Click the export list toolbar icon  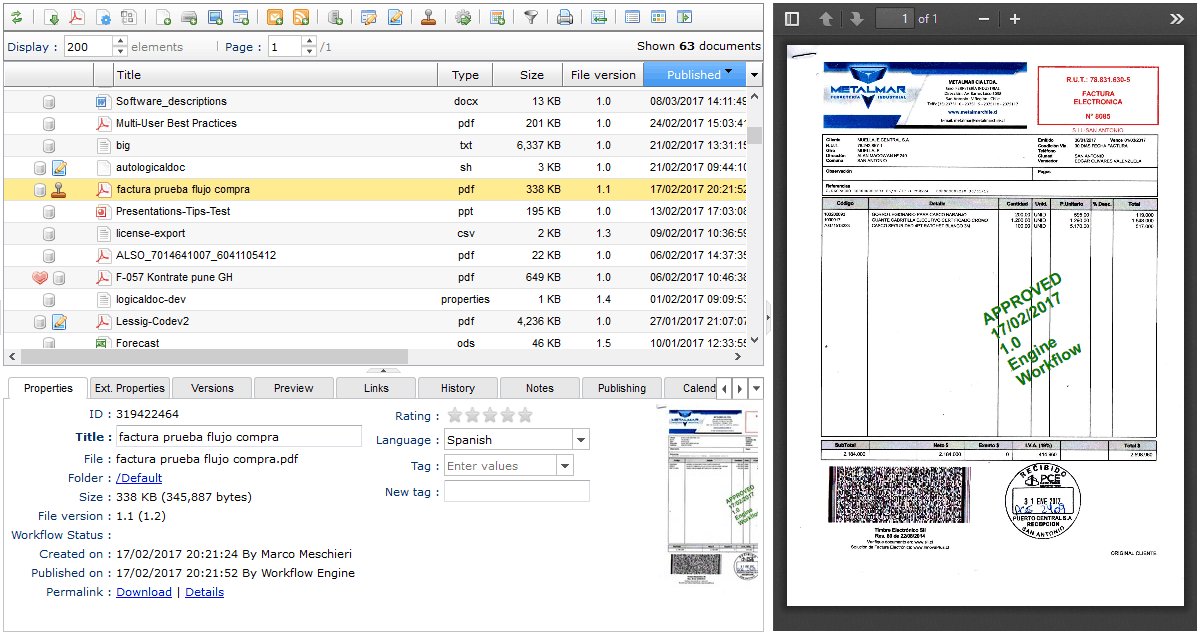[x=599, y=17]
